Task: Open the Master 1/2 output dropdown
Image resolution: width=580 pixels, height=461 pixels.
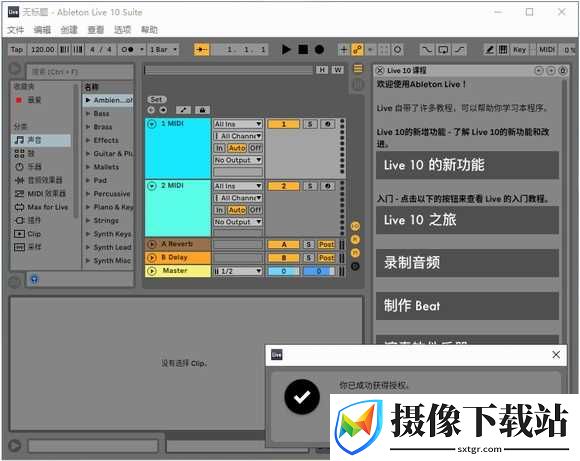Action: point(238,271)
